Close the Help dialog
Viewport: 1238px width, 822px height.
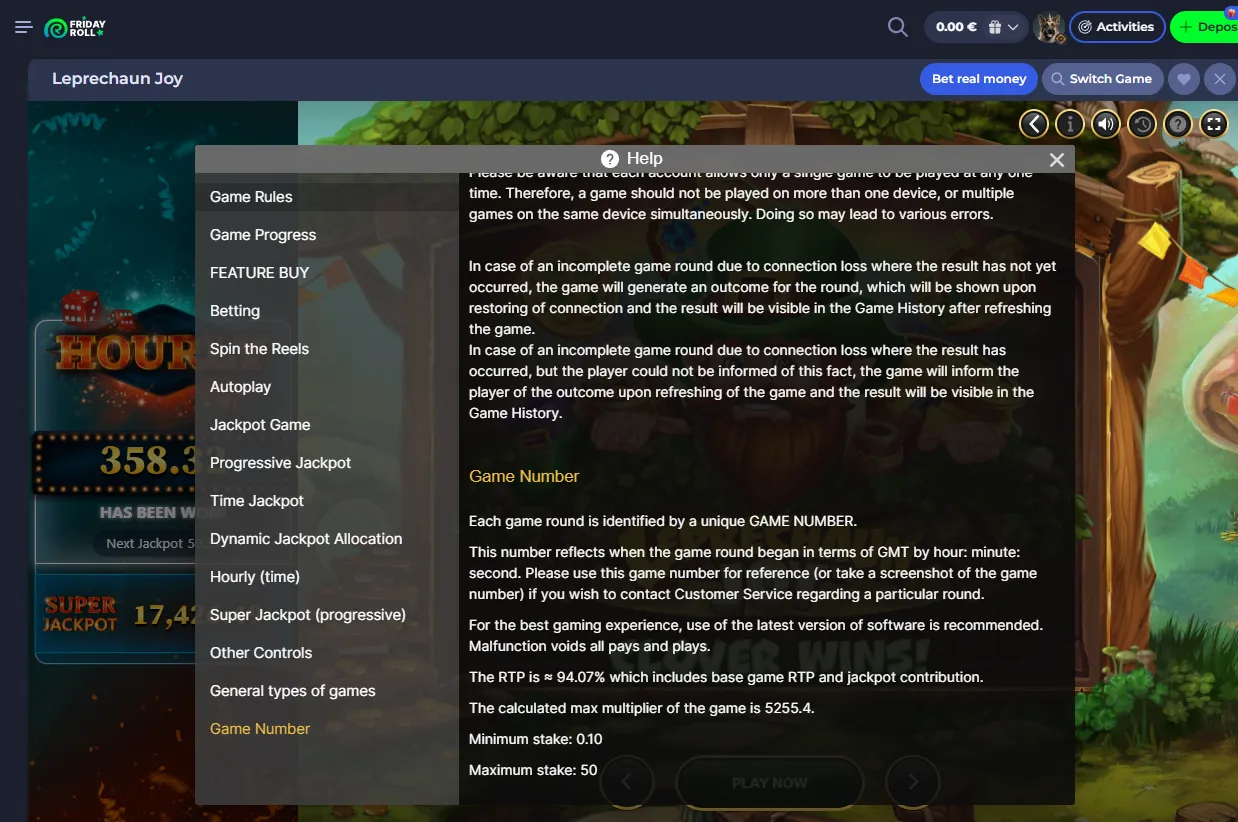pyautogui.click(x=1057, y=159)
